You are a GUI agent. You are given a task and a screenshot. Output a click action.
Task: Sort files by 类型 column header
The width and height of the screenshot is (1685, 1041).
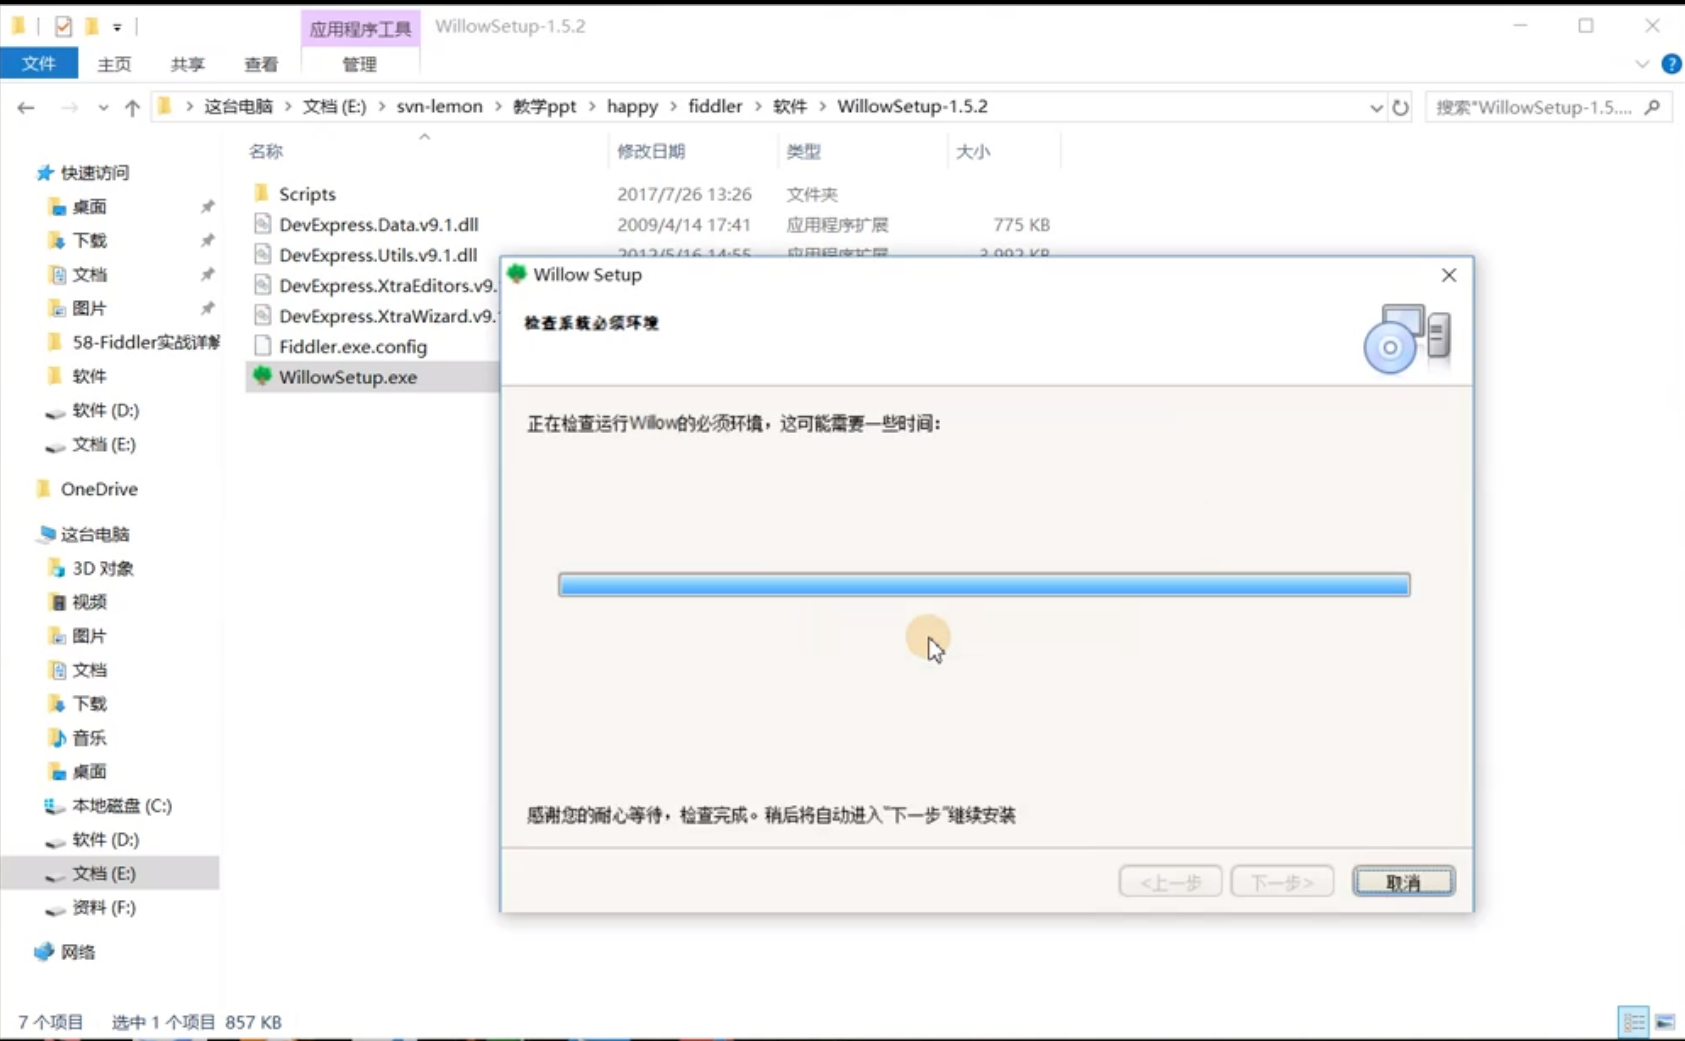pos(803,151)
